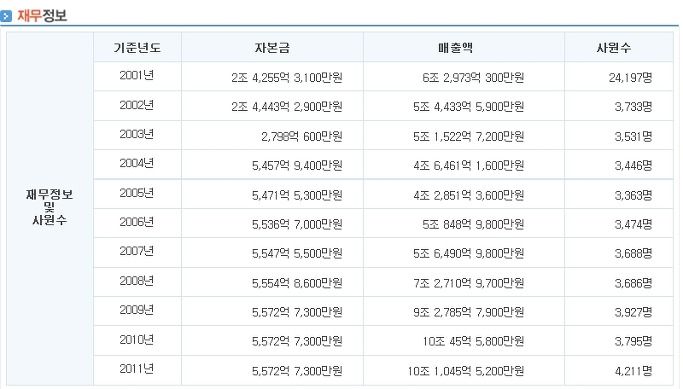Select the 2004년 year cell

click(137, 163)
